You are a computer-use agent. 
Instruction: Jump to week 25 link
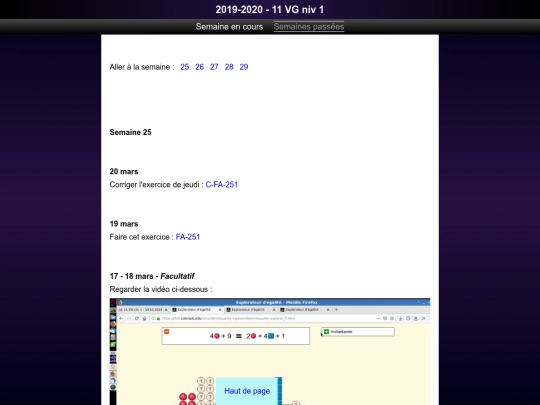tap(185, 67)
